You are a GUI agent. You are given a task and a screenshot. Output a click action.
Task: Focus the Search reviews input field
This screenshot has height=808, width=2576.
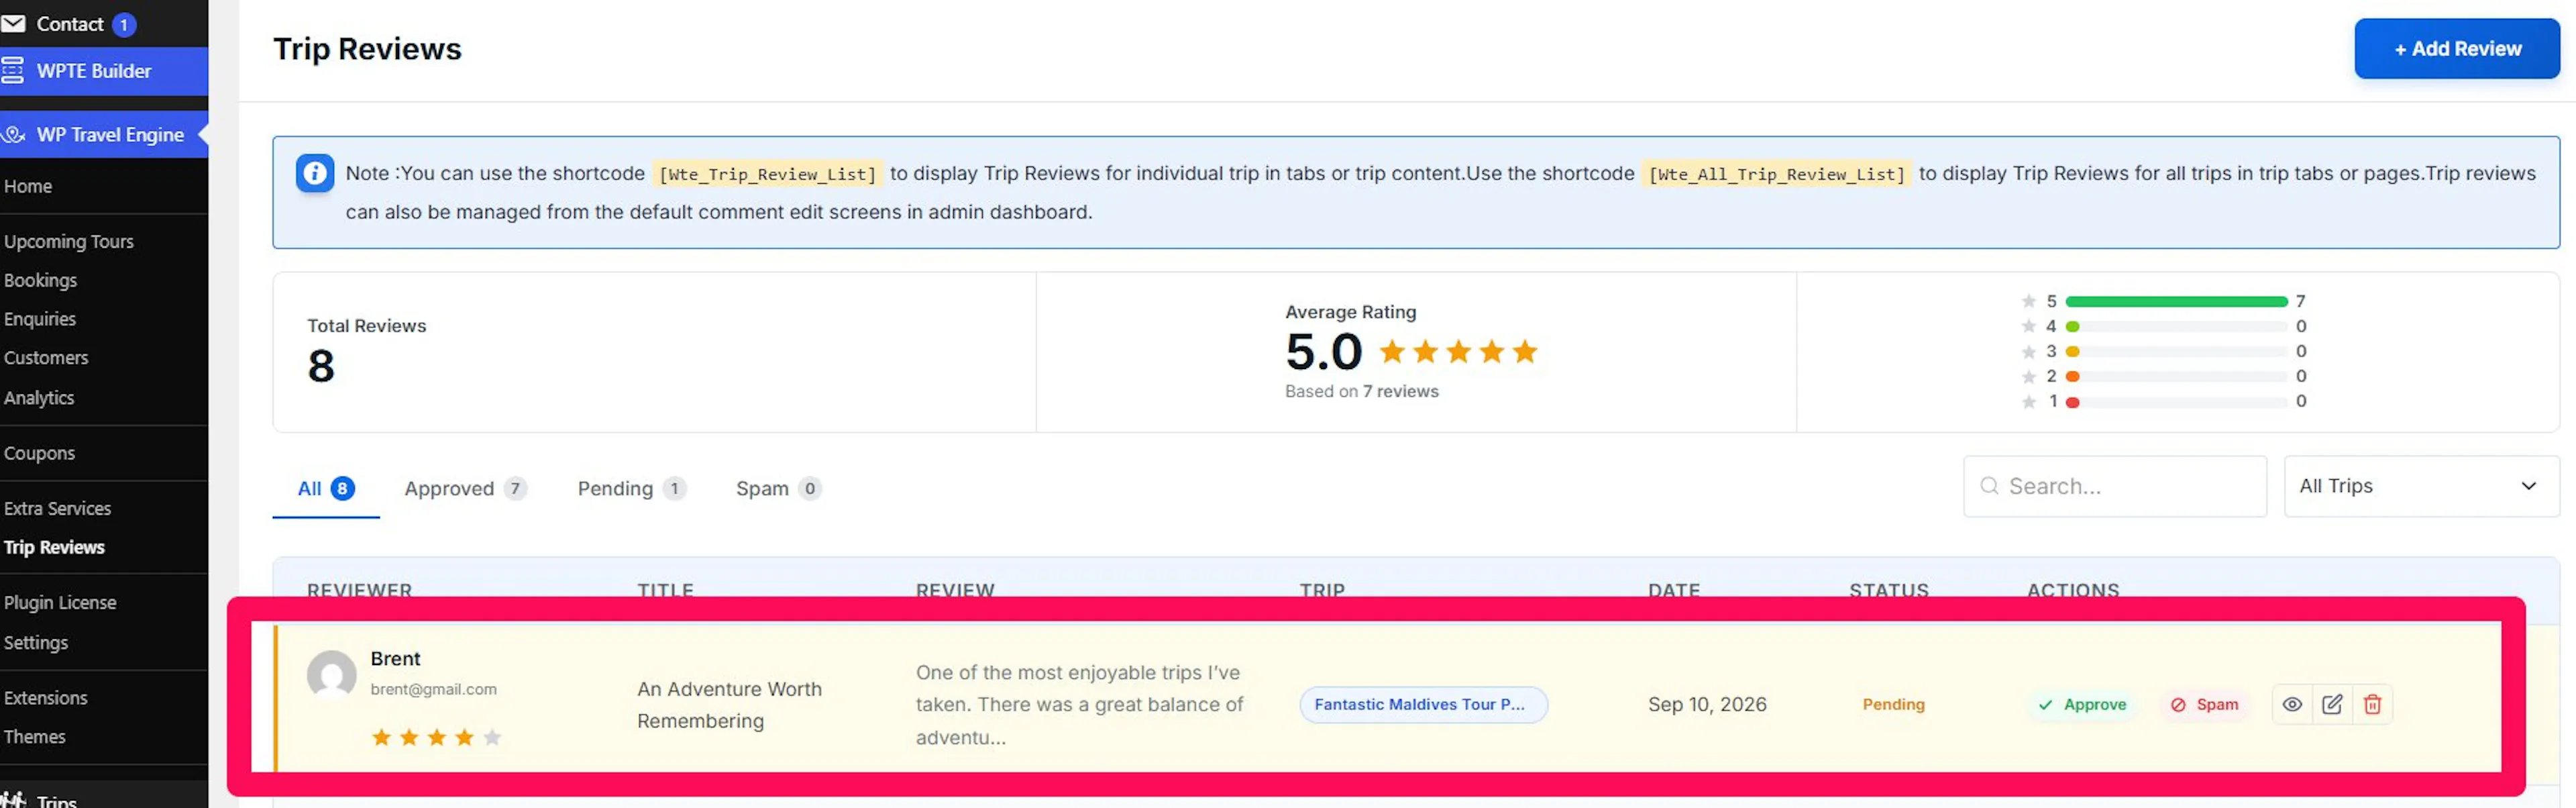coord(2114,486)
